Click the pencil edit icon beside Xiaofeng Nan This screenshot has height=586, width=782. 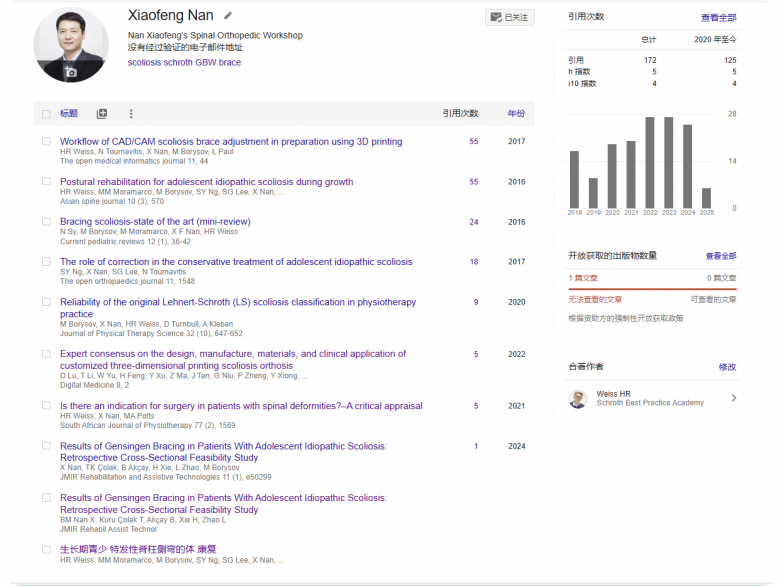click(x=228, y=16)
